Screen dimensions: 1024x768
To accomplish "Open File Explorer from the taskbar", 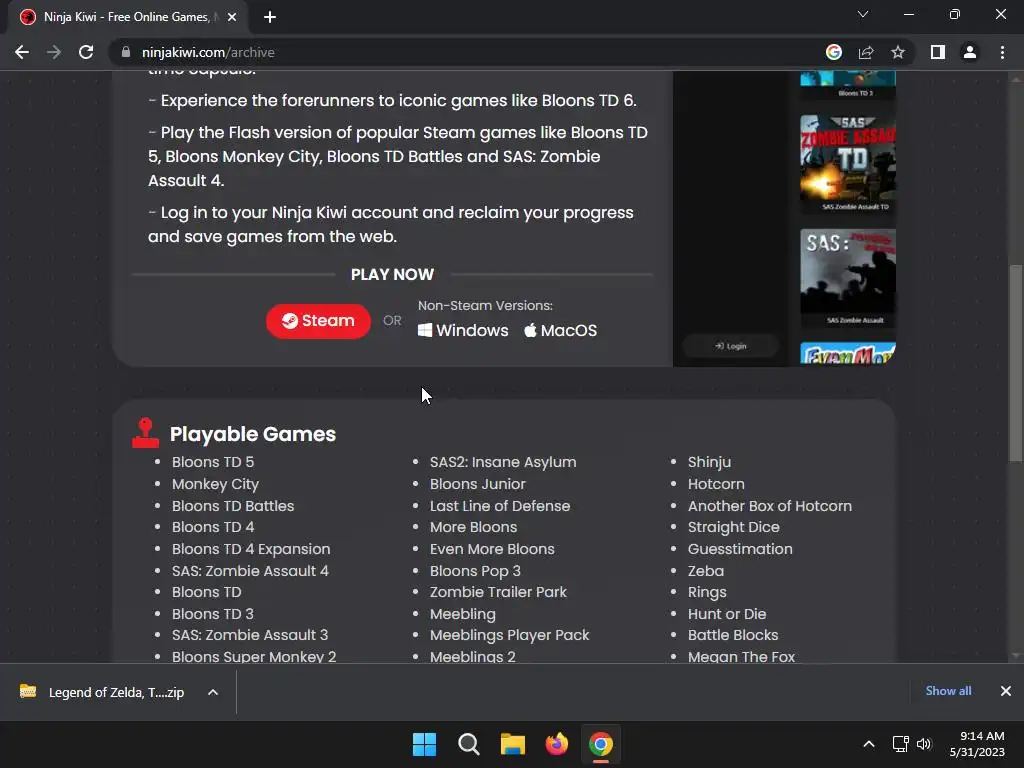I will [x=513, y=744].
